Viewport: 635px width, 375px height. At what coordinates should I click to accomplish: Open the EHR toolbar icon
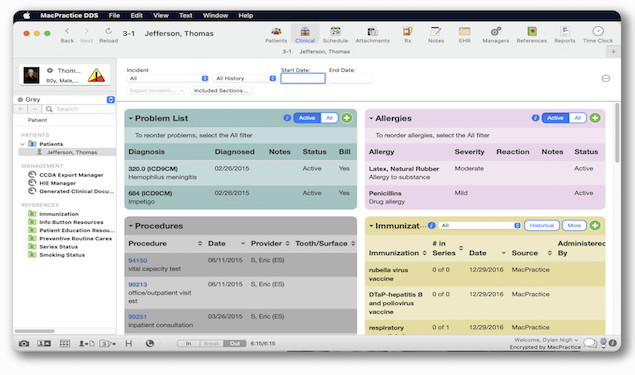pos(465,35)
